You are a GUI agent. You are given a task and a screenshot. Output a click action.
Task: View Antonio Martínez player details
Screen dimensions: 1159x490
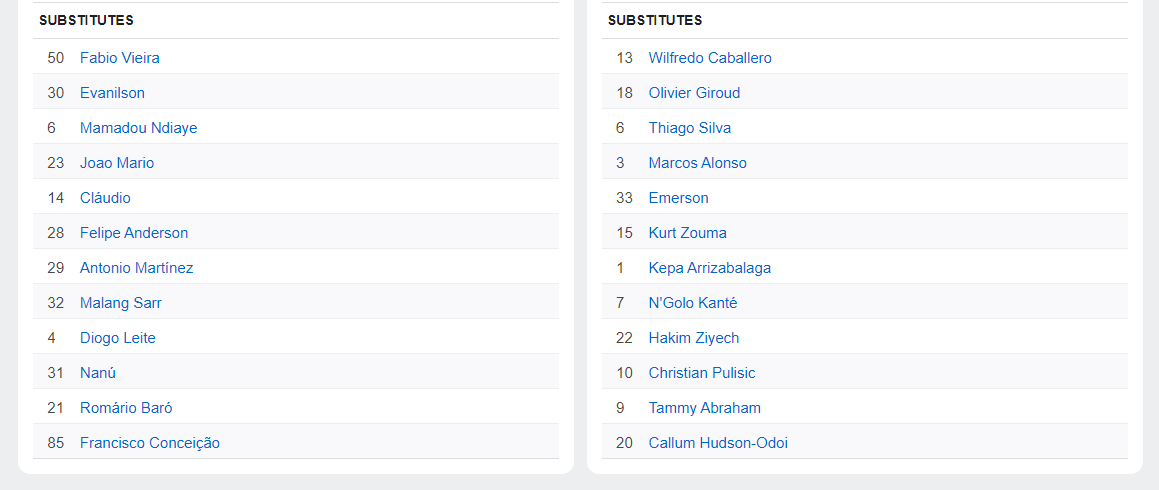tap(137, 268)
